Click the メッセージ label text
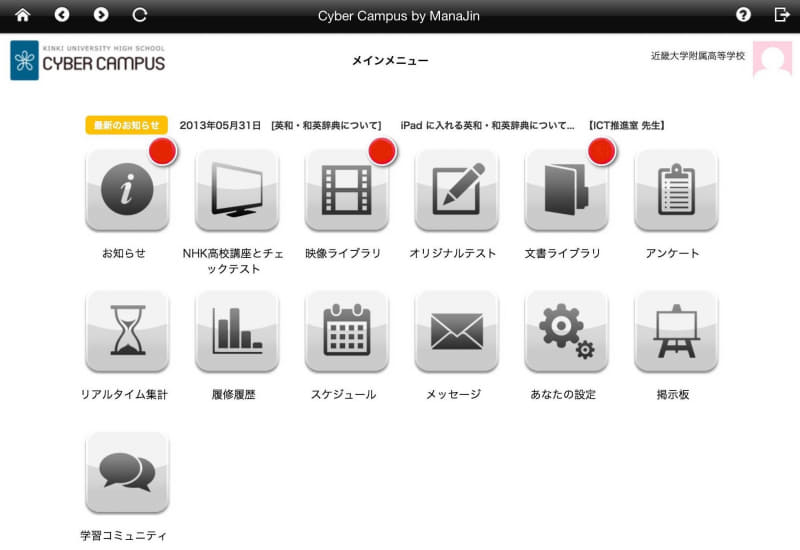The image size is (800, 550). click(454, 394)
